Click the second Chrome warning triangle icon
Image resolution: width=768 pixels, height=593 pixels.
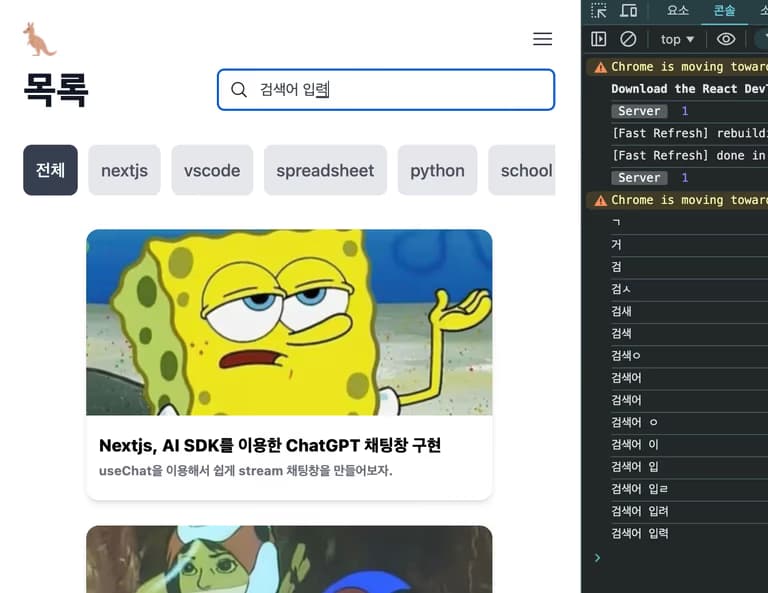[600, 201]
